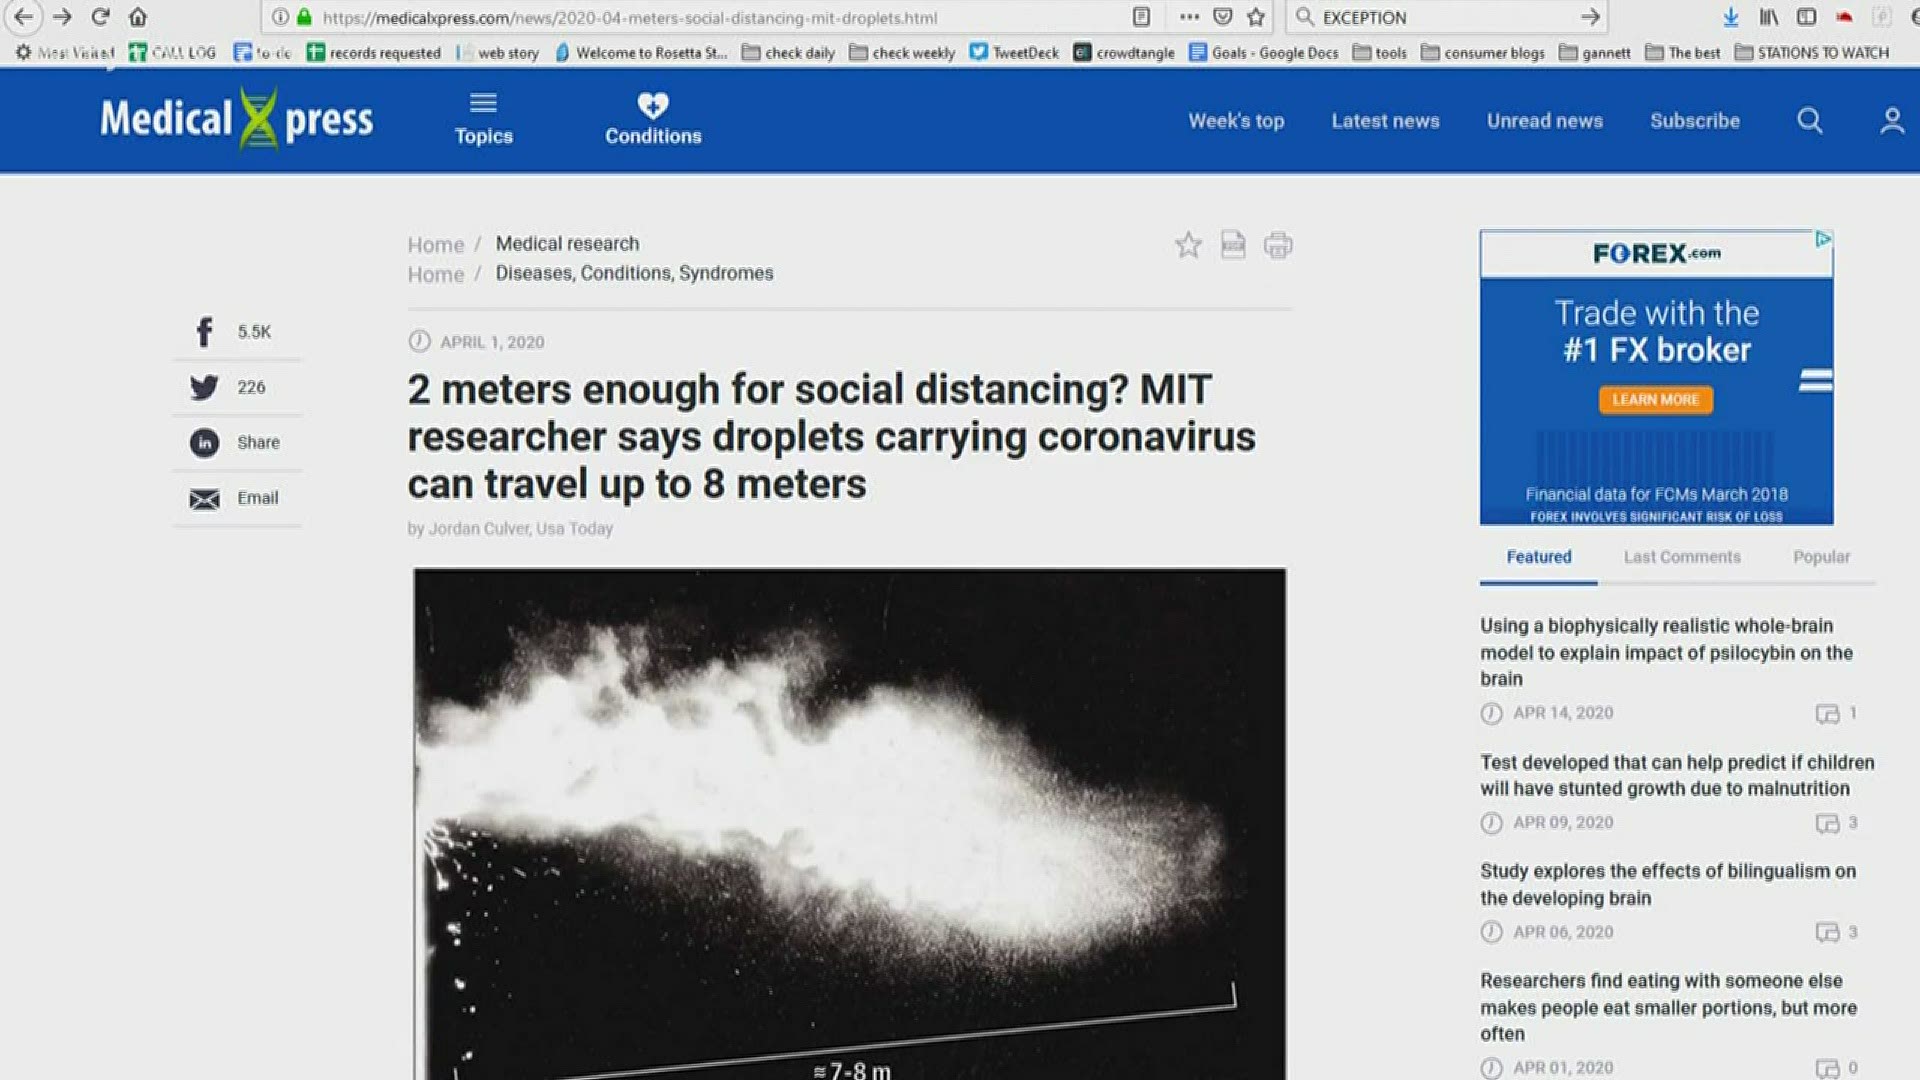The height and width of the screenshot is (1080, 1920).
Task: Expand gannett bookmark folder
Action: pos(1595,53)
